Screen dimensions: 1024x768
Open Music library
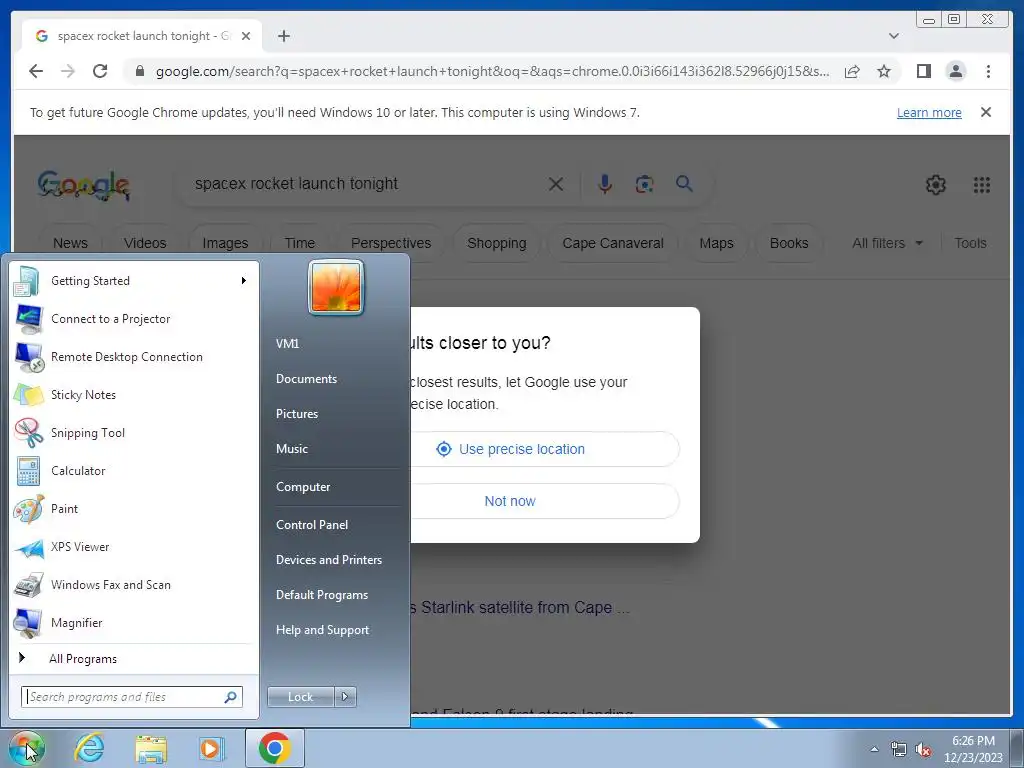[x=291, y=449]
